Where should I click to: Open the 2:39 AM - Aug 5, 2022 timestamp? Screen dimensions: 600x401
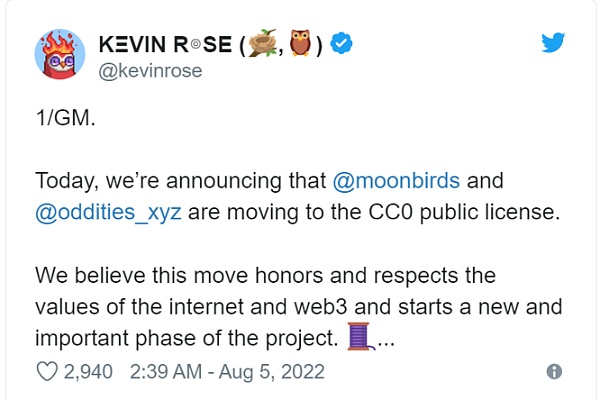pyautogui.click(x=228, y=372)
